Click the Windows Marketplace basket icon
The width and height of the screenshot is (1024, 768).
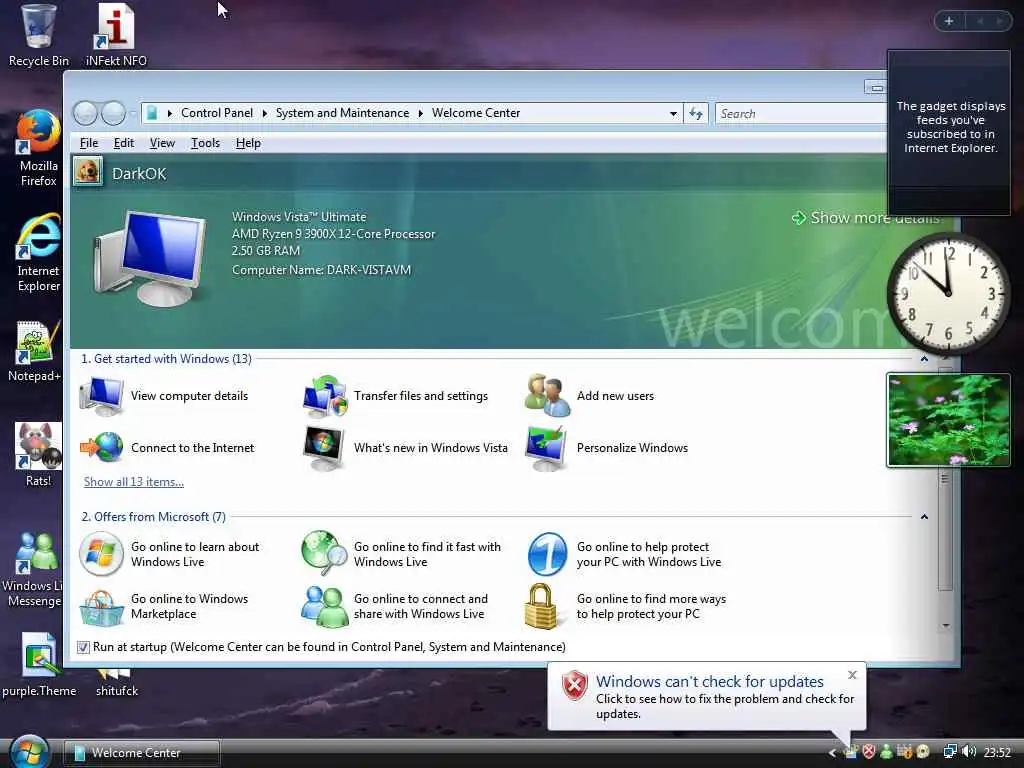coord(101,607)
